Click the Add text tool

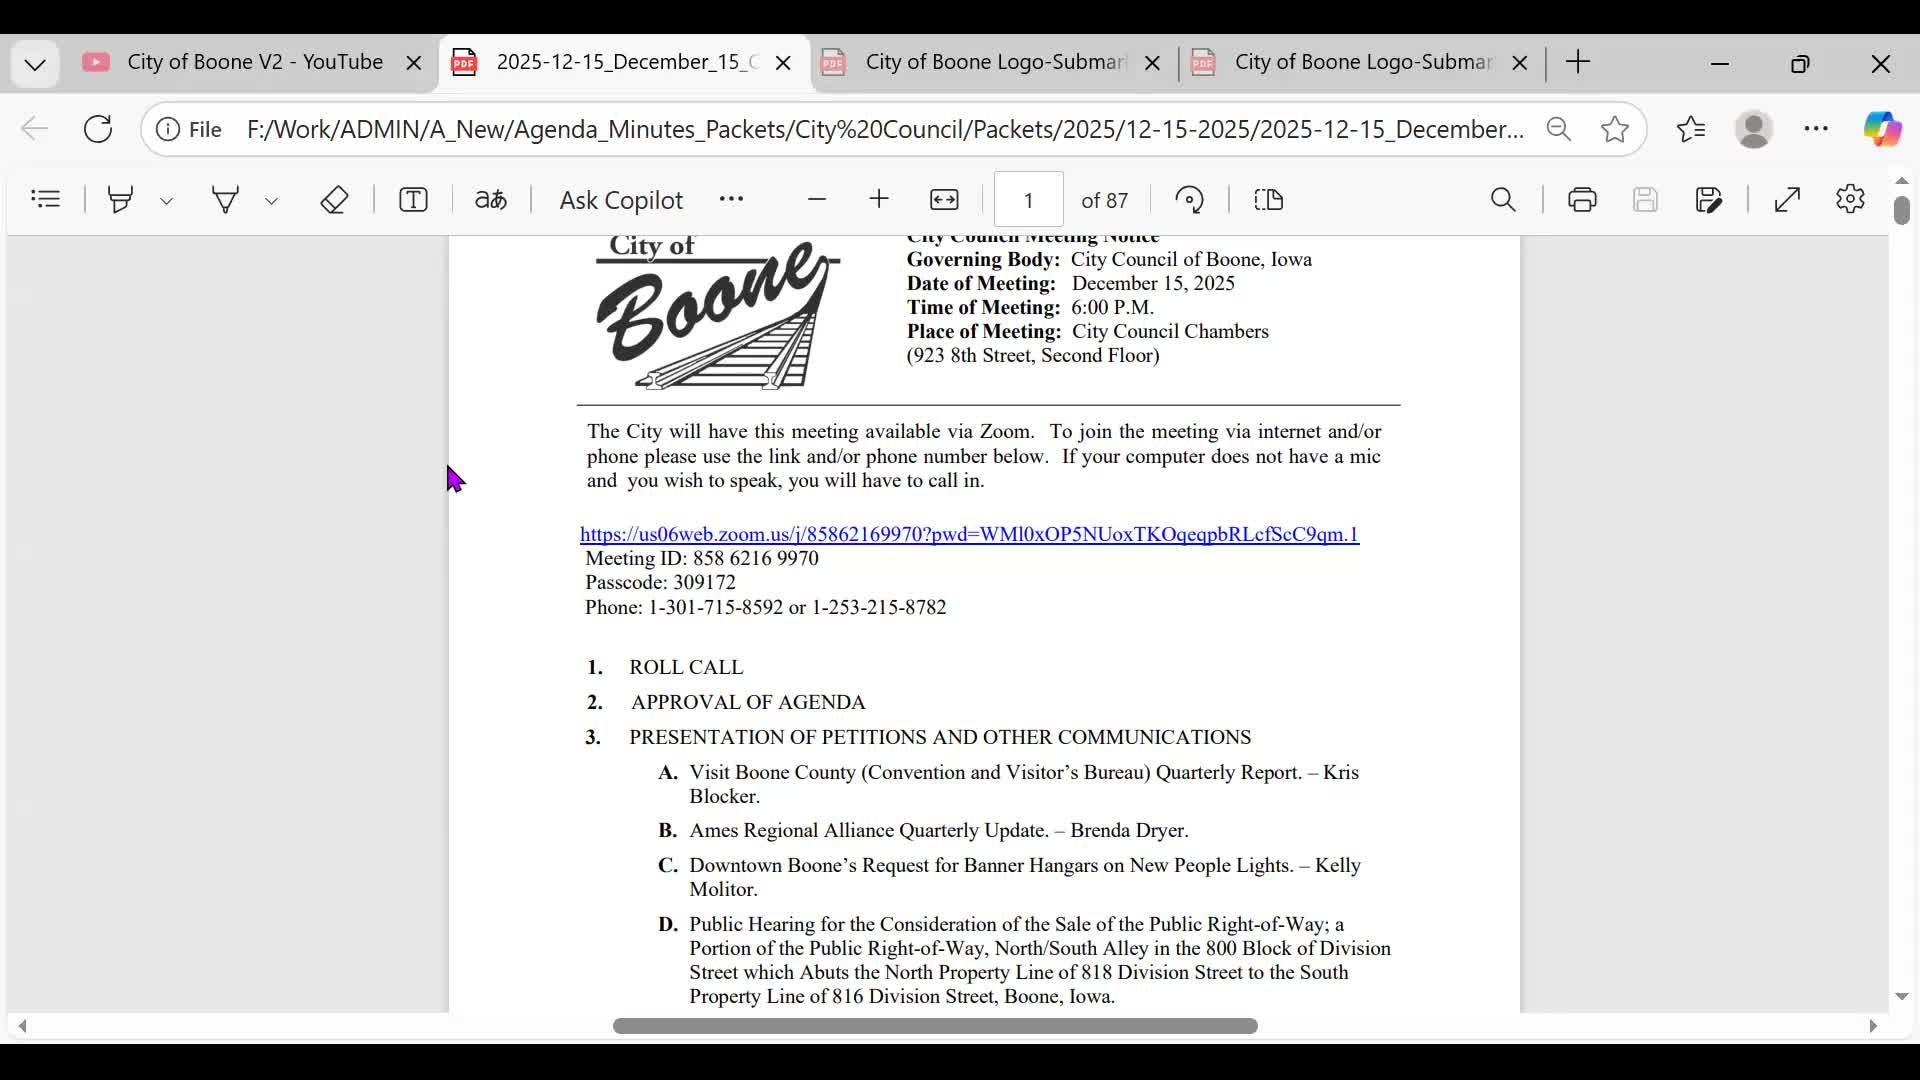[x=413, y=199]
